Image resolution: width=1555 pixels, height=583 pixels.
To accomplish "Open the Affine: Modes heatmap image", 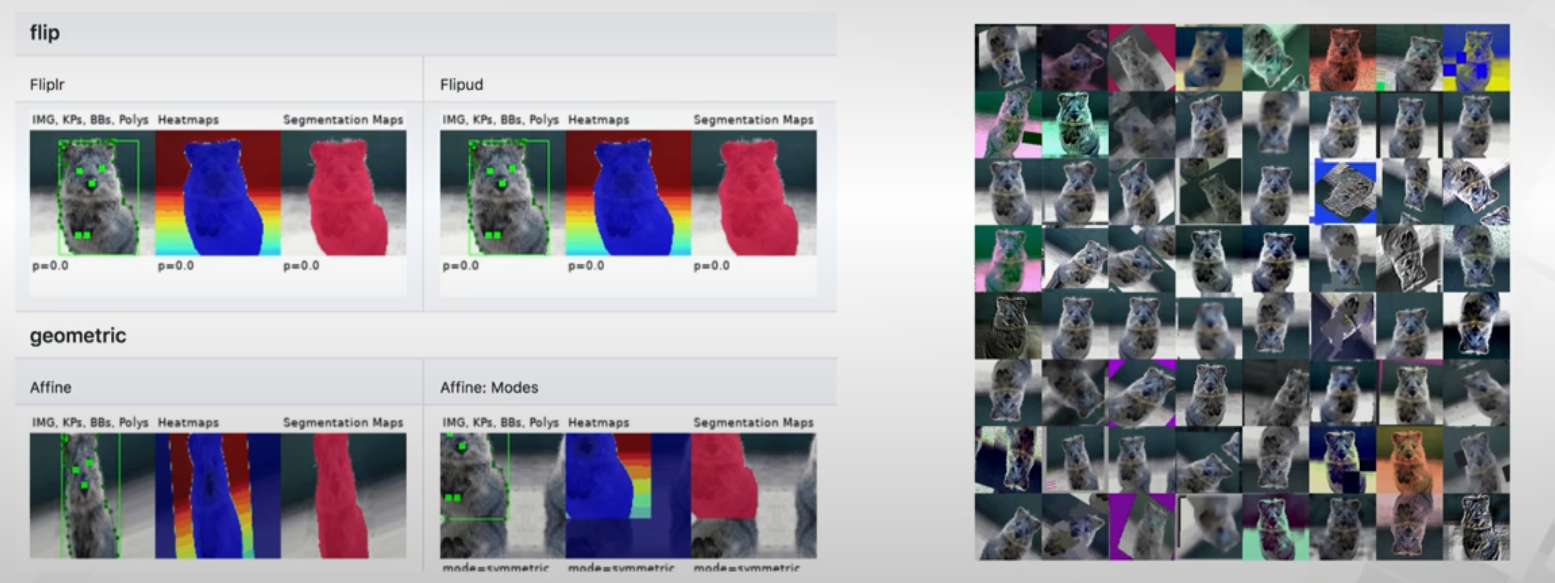I will click(x=629, y=496).
